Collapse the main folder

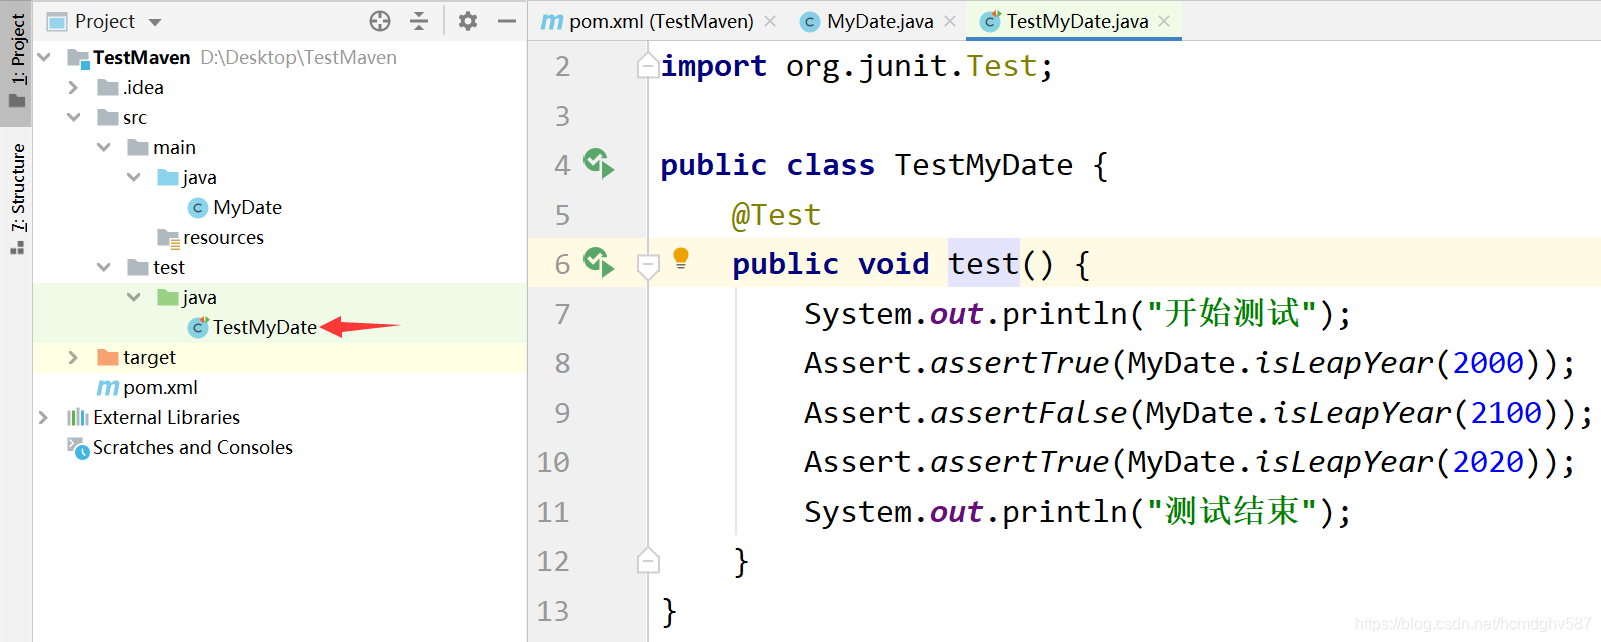[104, 147]
